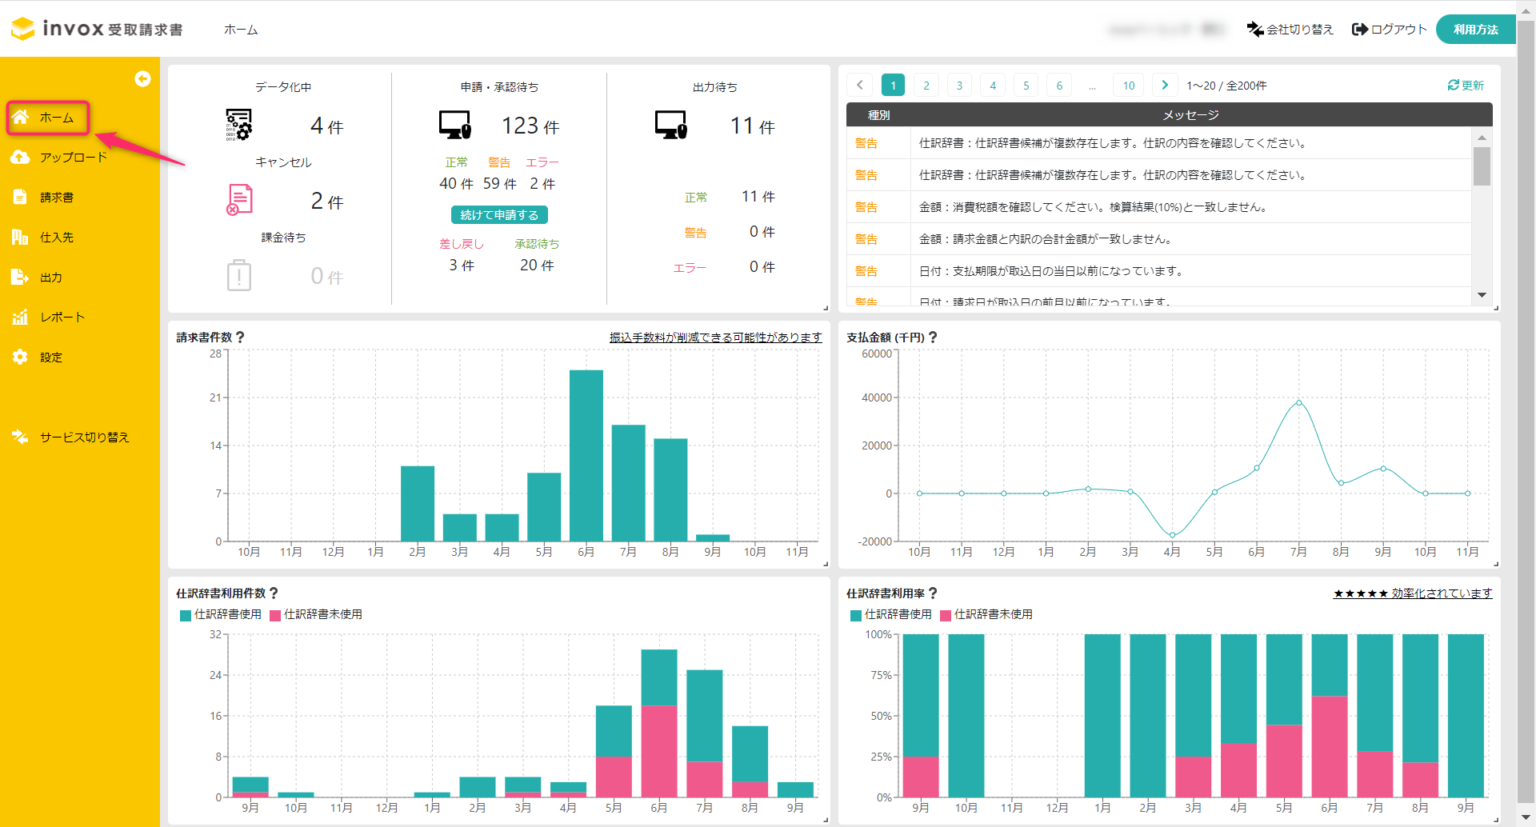
Task: Collapse the yellow sidebar with the arrow
Action: (143, 78)
